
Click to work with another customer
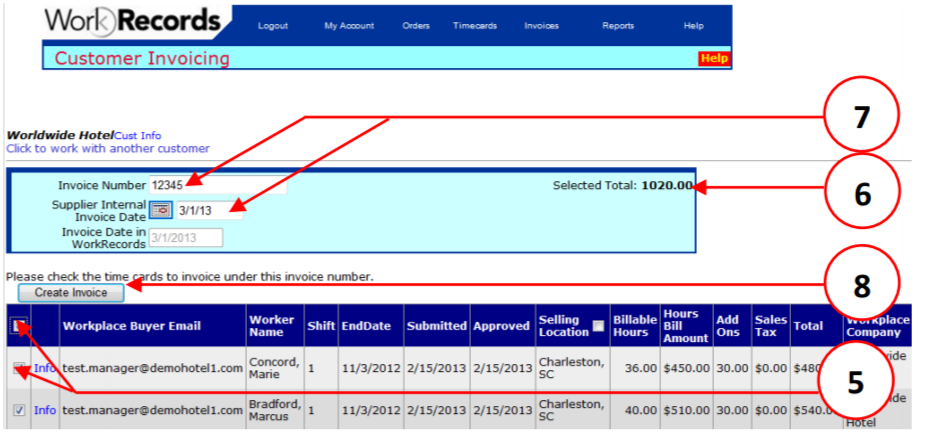click(108, 148)
